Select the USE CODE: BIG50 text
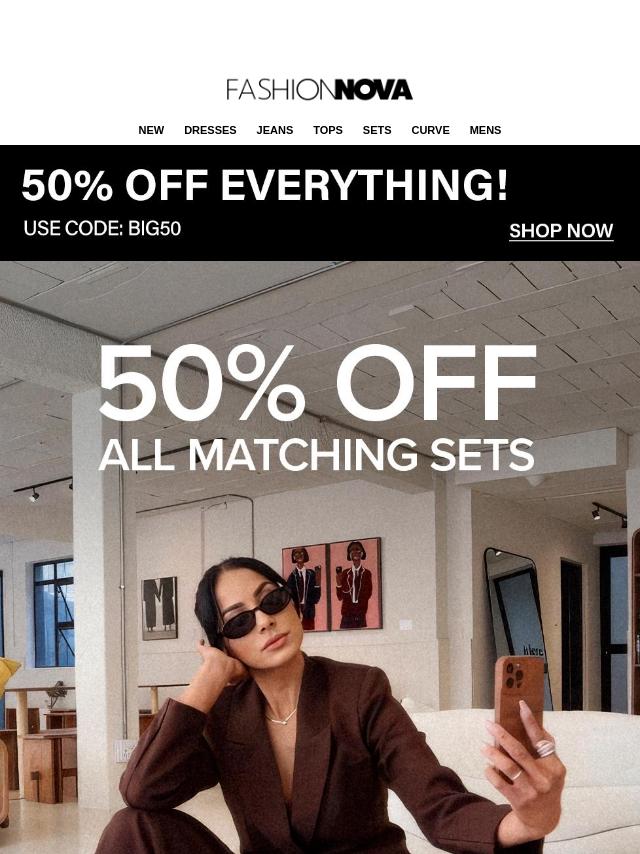This screenshot has height=854, width=640. click(x=102, y=228)
